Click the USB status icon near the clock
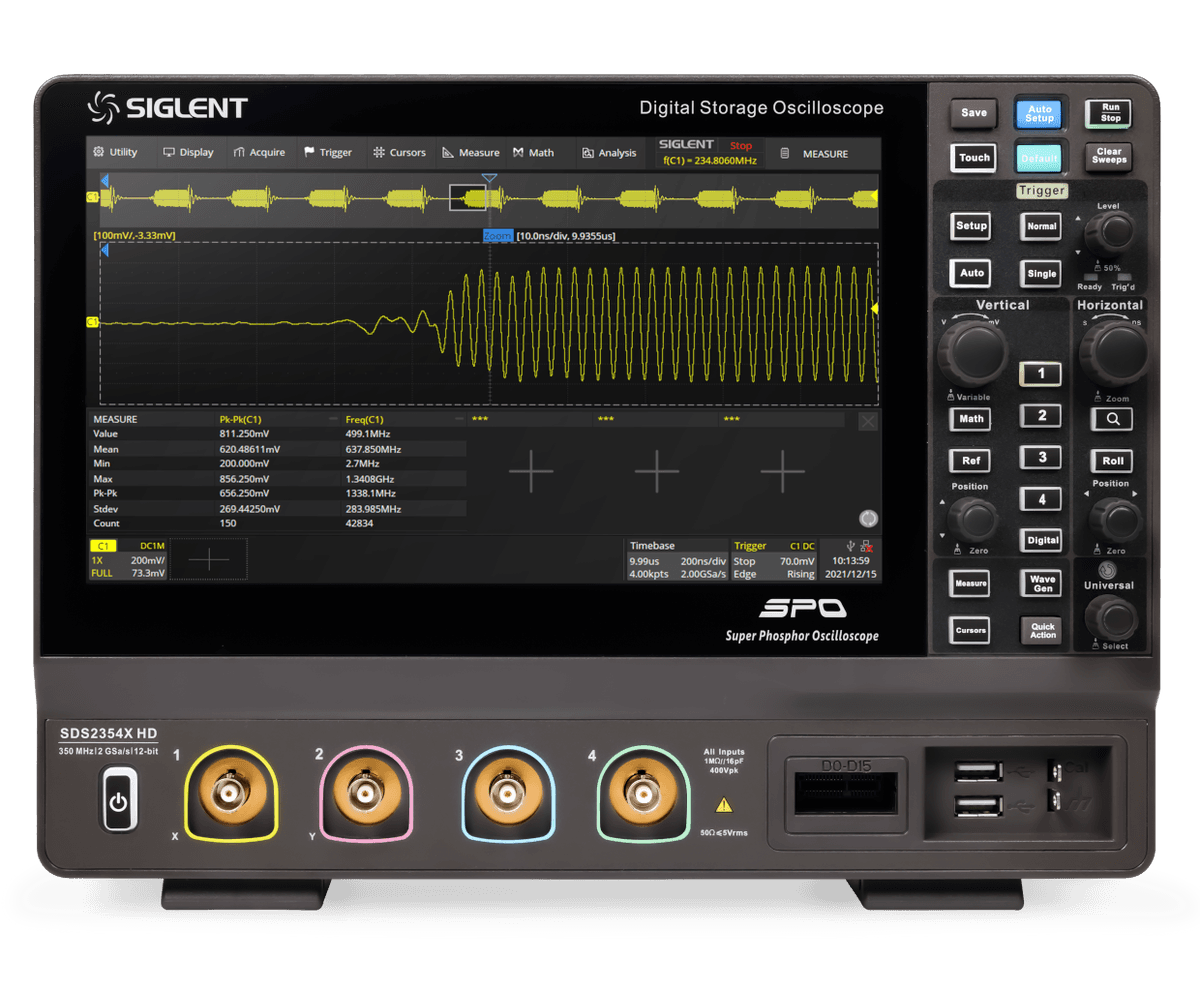The height and width of the screenshot is (987, 1200). 850,546
